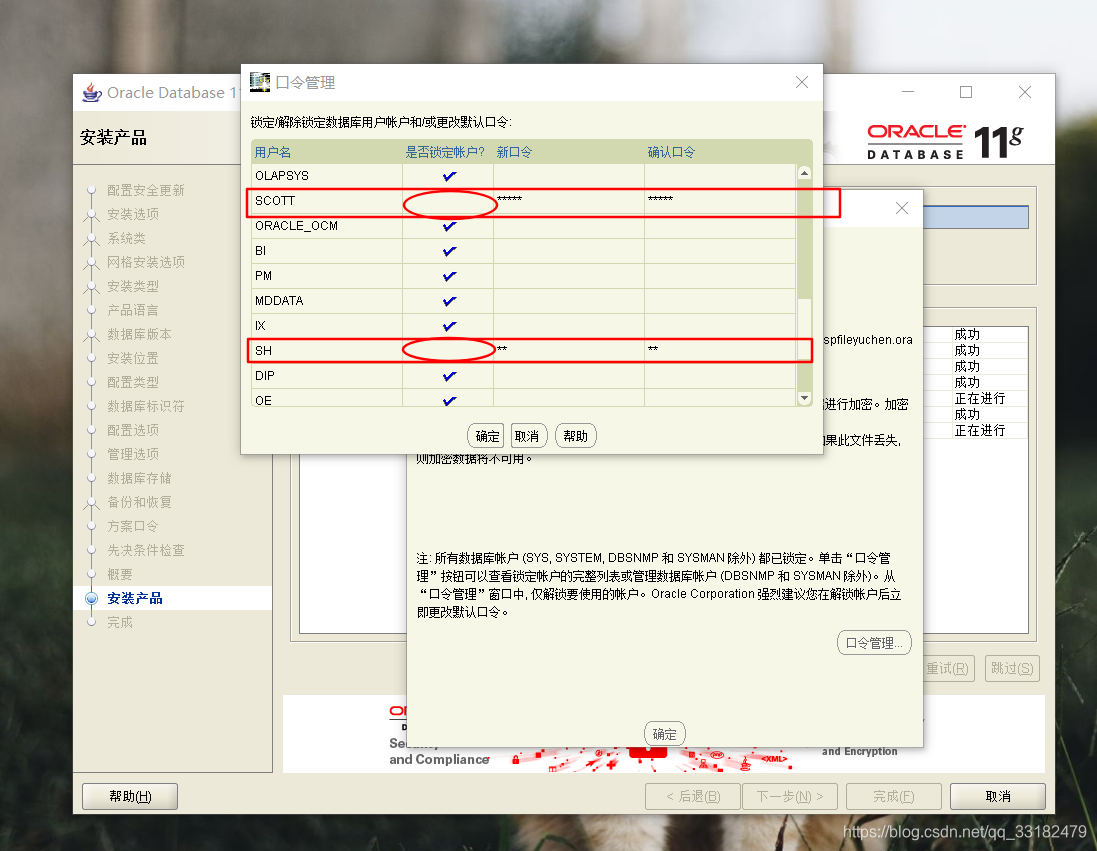Toggle the lock checkmark for OLAPSYS account

click(449, 176)
